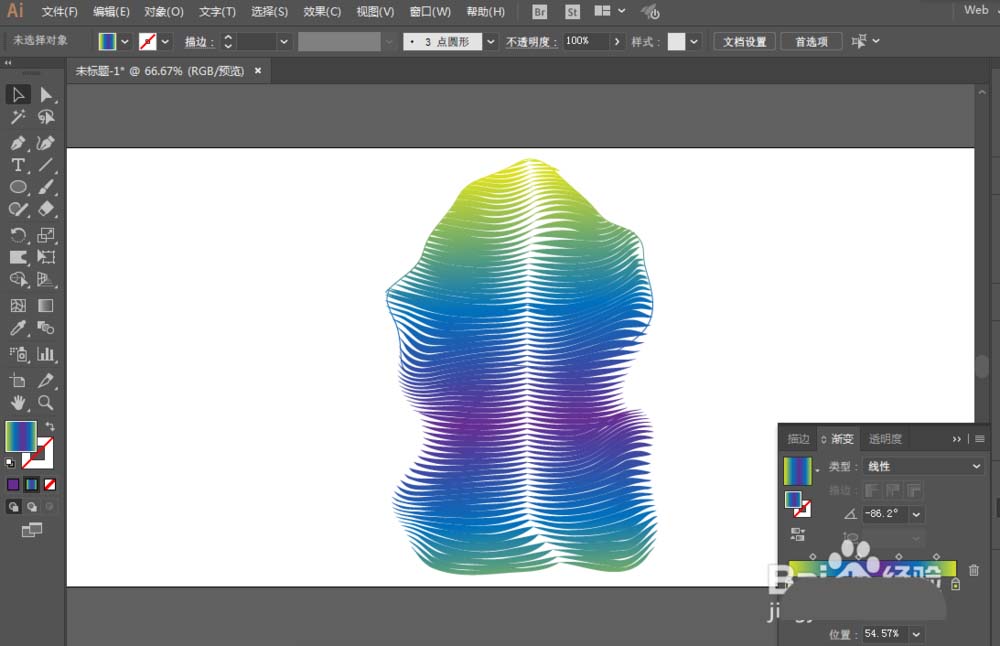Set paint mode to Color
Viewport: 1000px width, 646px height.
tap(13, 485)
